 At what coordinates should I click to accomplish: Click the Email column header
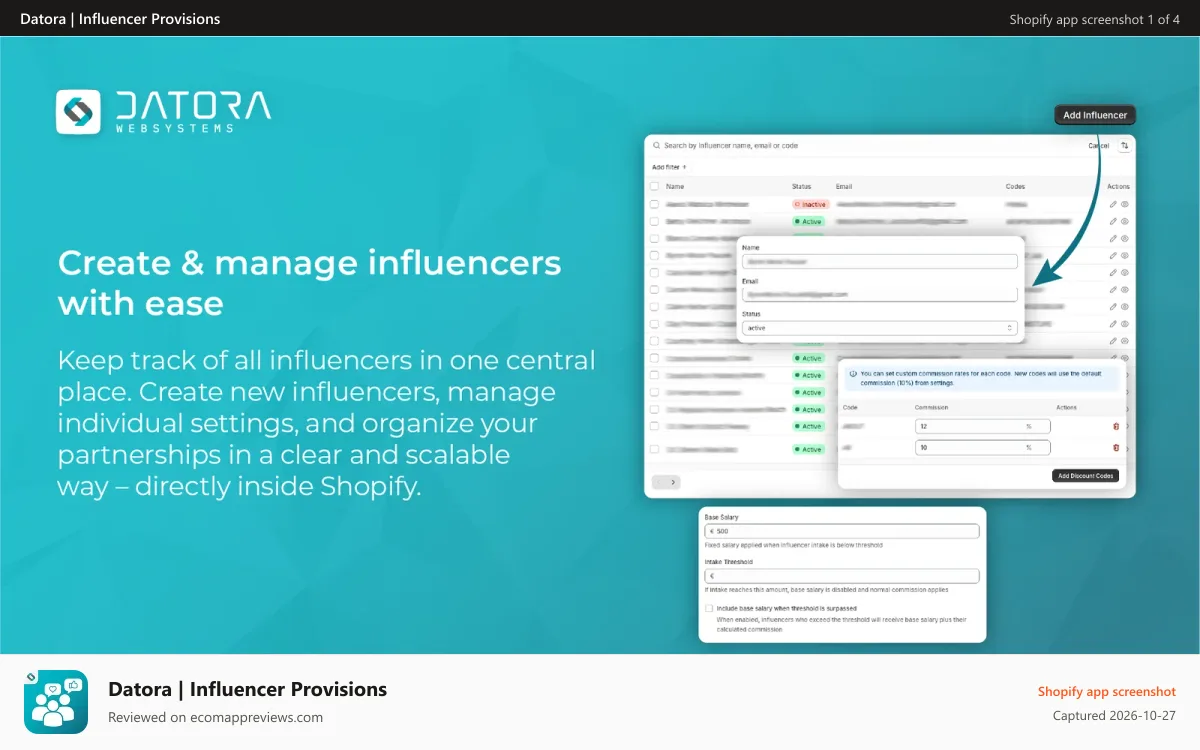pyautogui.click(x=844, y=186)
